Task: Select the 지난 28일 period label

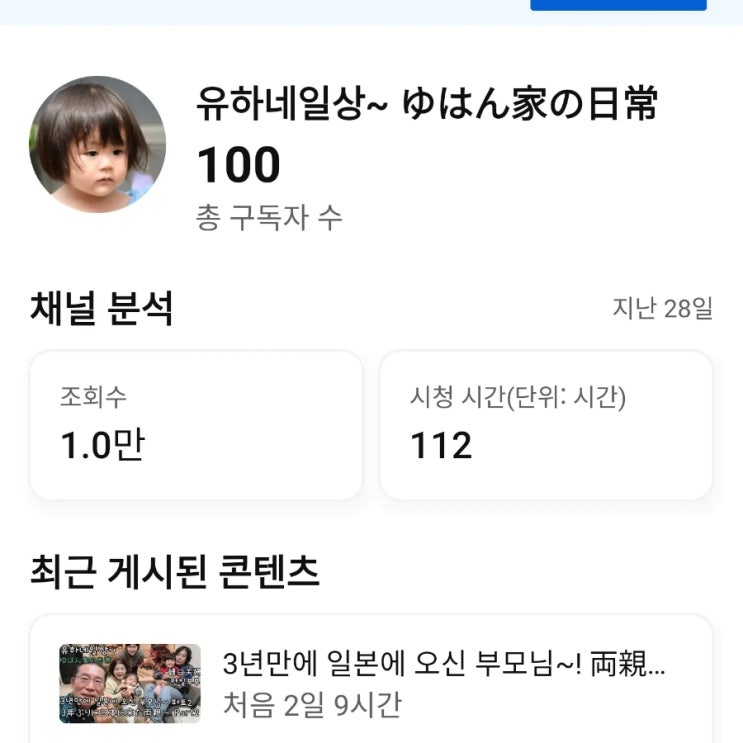Action: click(662, 308)
